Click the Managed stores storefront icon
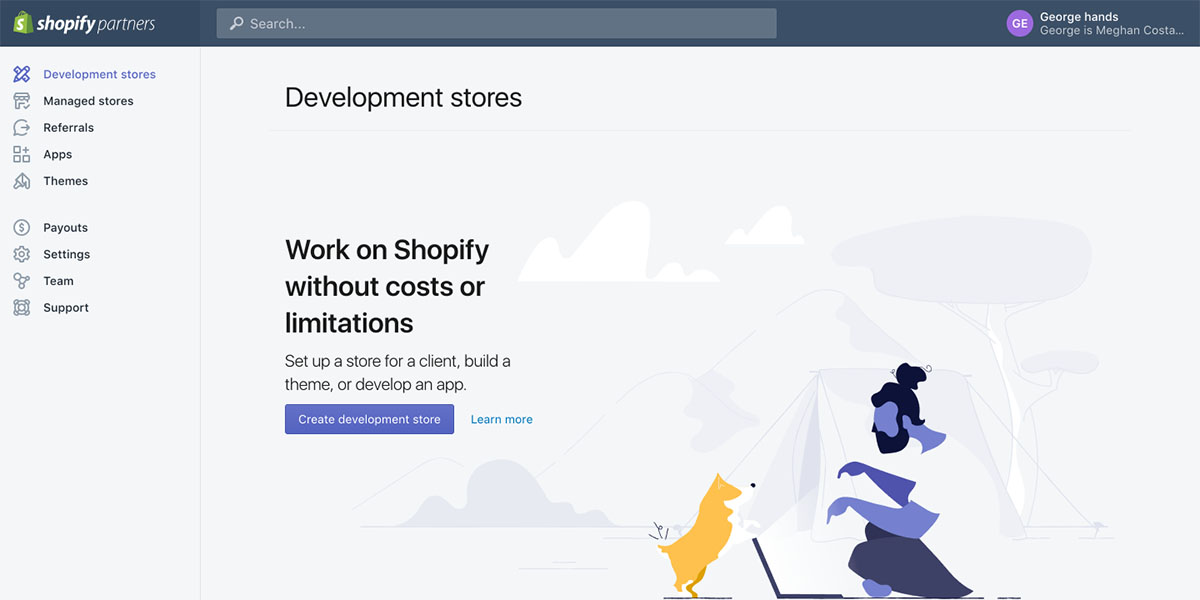The image size is (1200, 600). (22, 101)
